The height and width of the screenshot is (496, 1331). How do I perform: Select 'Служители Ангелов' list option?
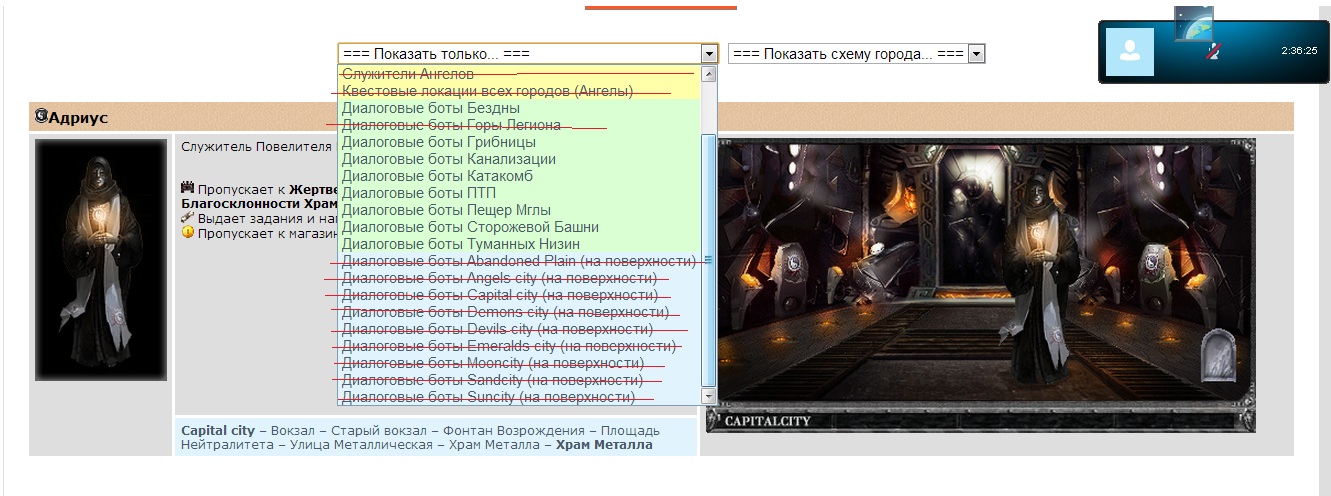coord(521,74)
